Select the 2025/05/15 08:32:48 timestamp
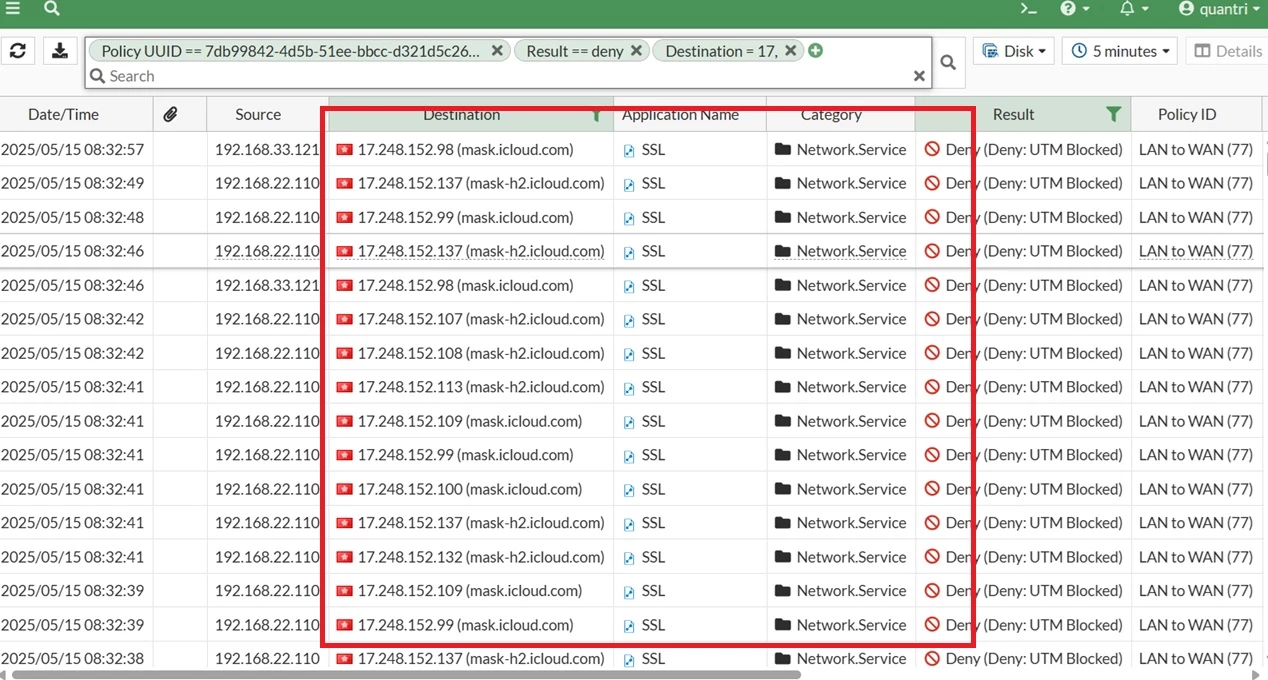Image resolution: width=1268 pixels, height=680 pixels. click(x=72, y=218)
